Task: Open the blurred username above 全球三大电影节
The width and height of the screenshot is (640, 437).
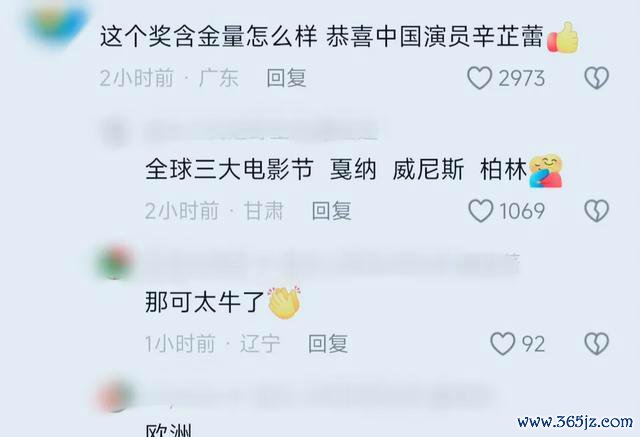Action: point(261,131)
